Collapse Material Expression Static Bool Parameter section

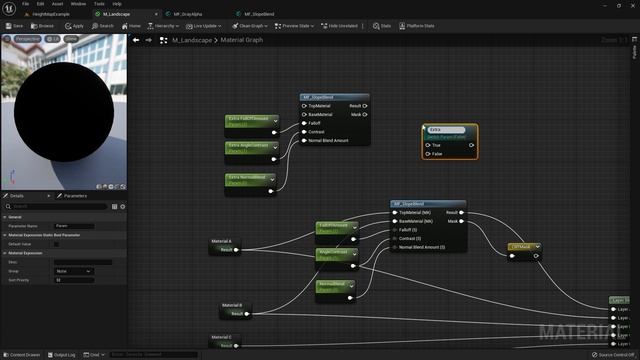[x=4, y=235]
